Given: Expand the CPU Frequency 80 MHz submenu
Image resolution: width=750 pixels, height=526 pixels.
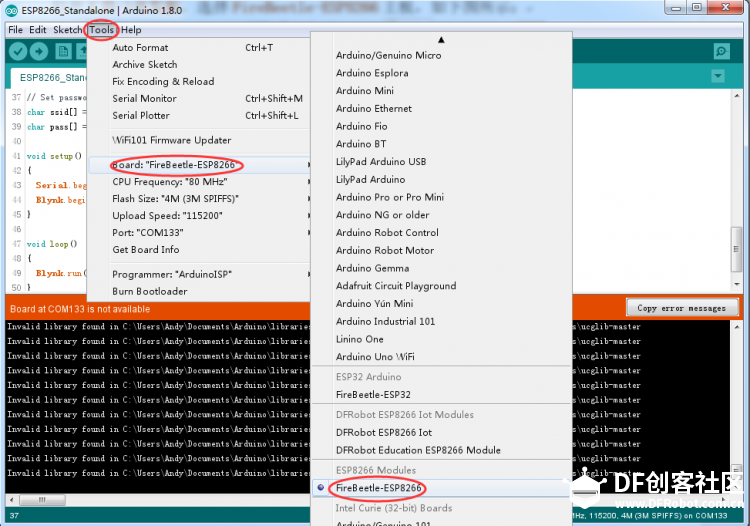Looking at the screenshot, I should pyautogui.click(x=199, y=182).
